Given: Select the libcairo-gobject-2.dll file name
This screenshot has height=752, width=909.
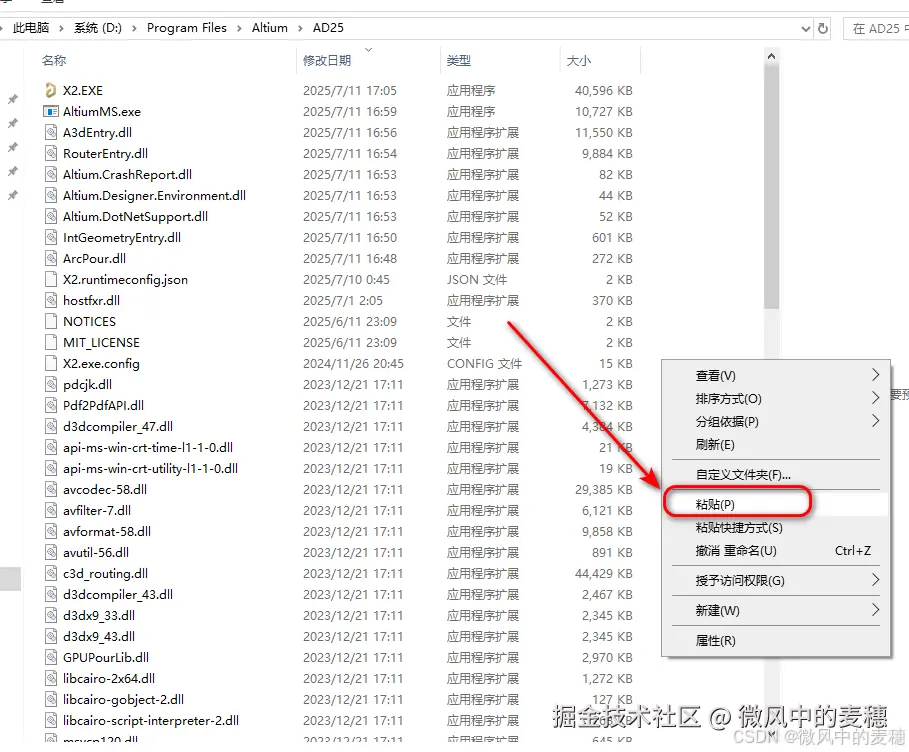Looking at the screenshot, I should pos(123,700).
